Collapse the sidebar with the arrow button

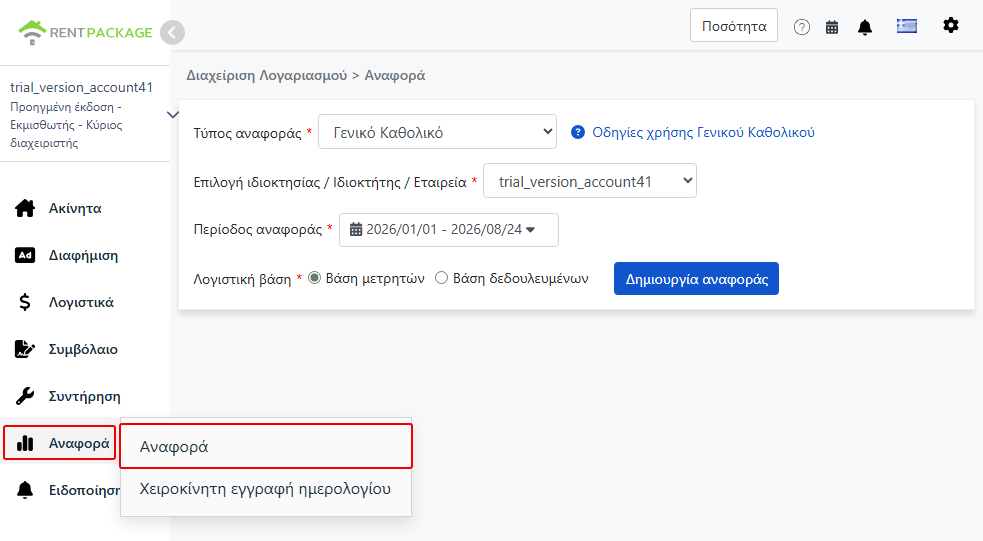(x=172, y=33)
